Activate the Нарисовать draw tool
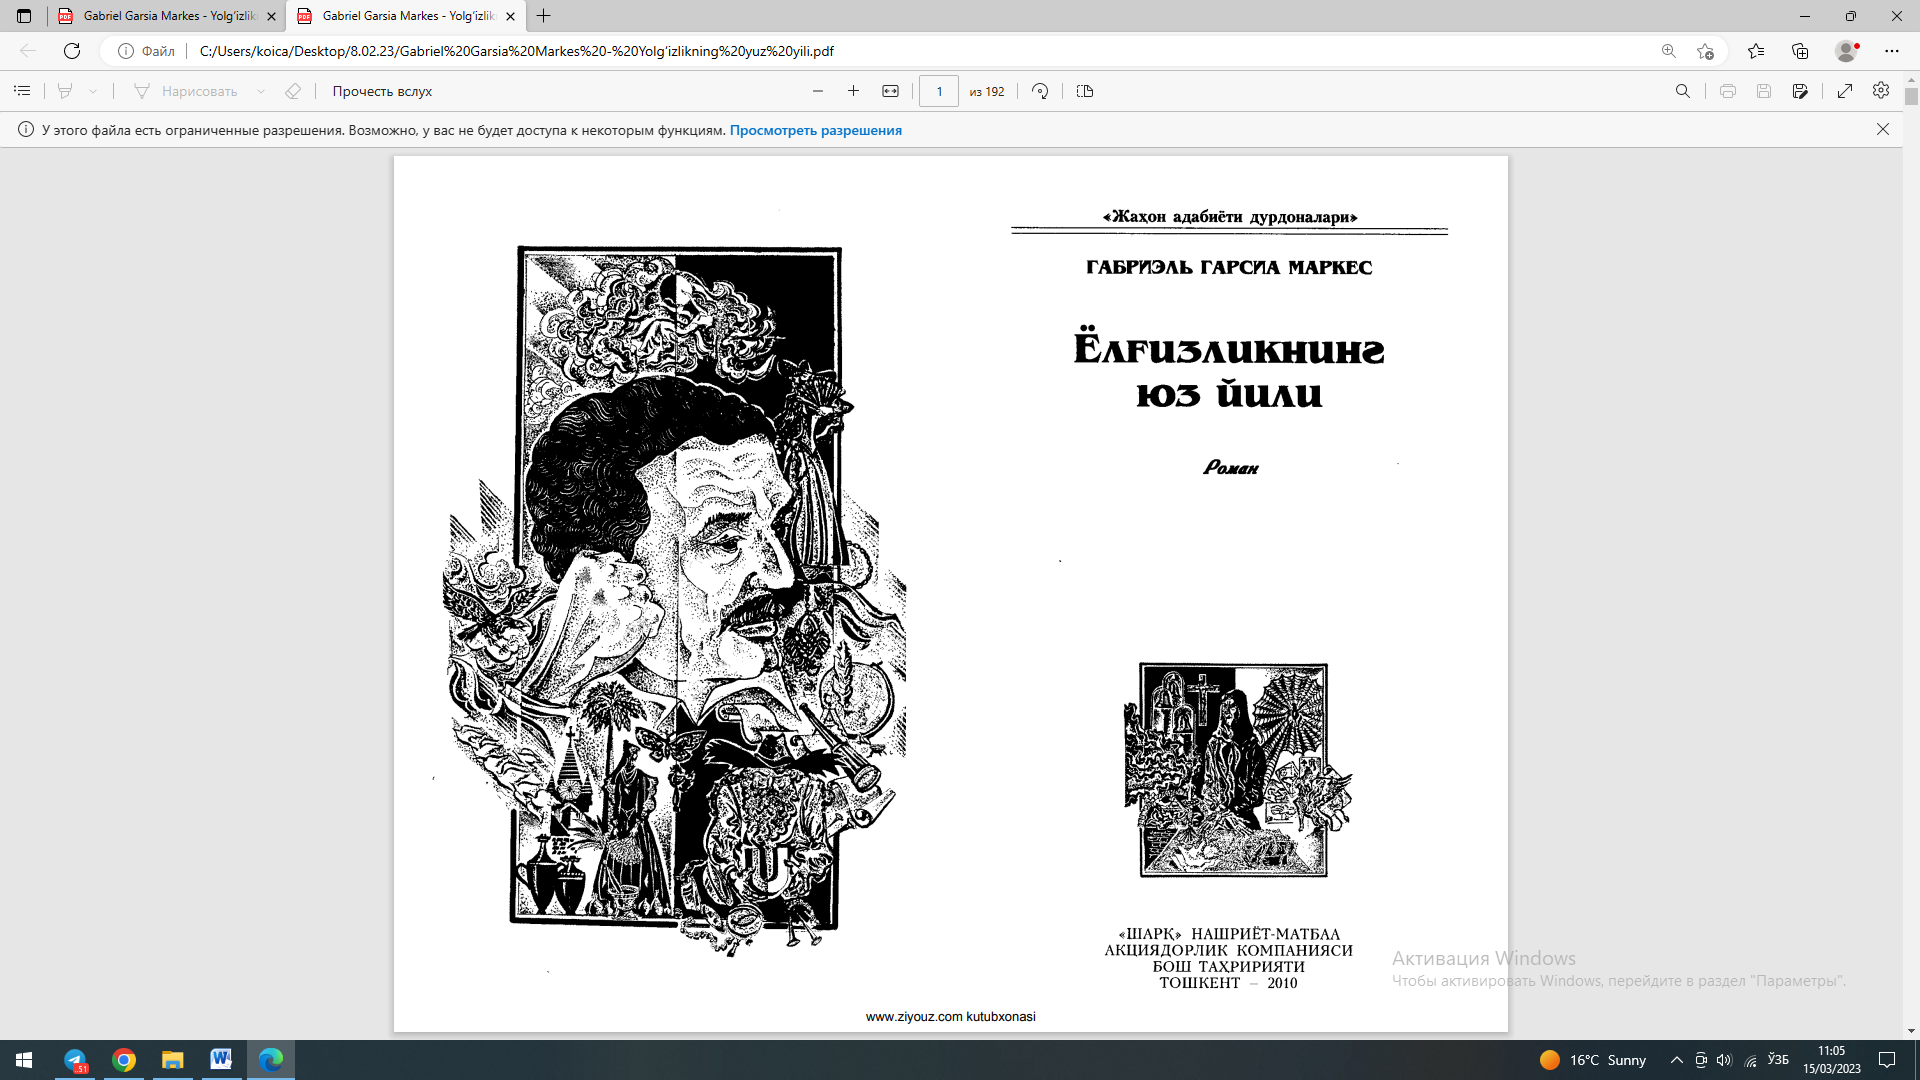The image size is (1920, 1080). (186, 91)
